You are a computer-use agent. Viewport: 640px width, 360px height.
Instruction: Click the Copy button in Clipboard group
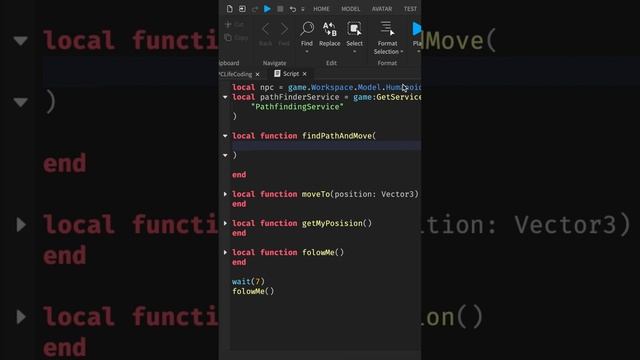236,38
